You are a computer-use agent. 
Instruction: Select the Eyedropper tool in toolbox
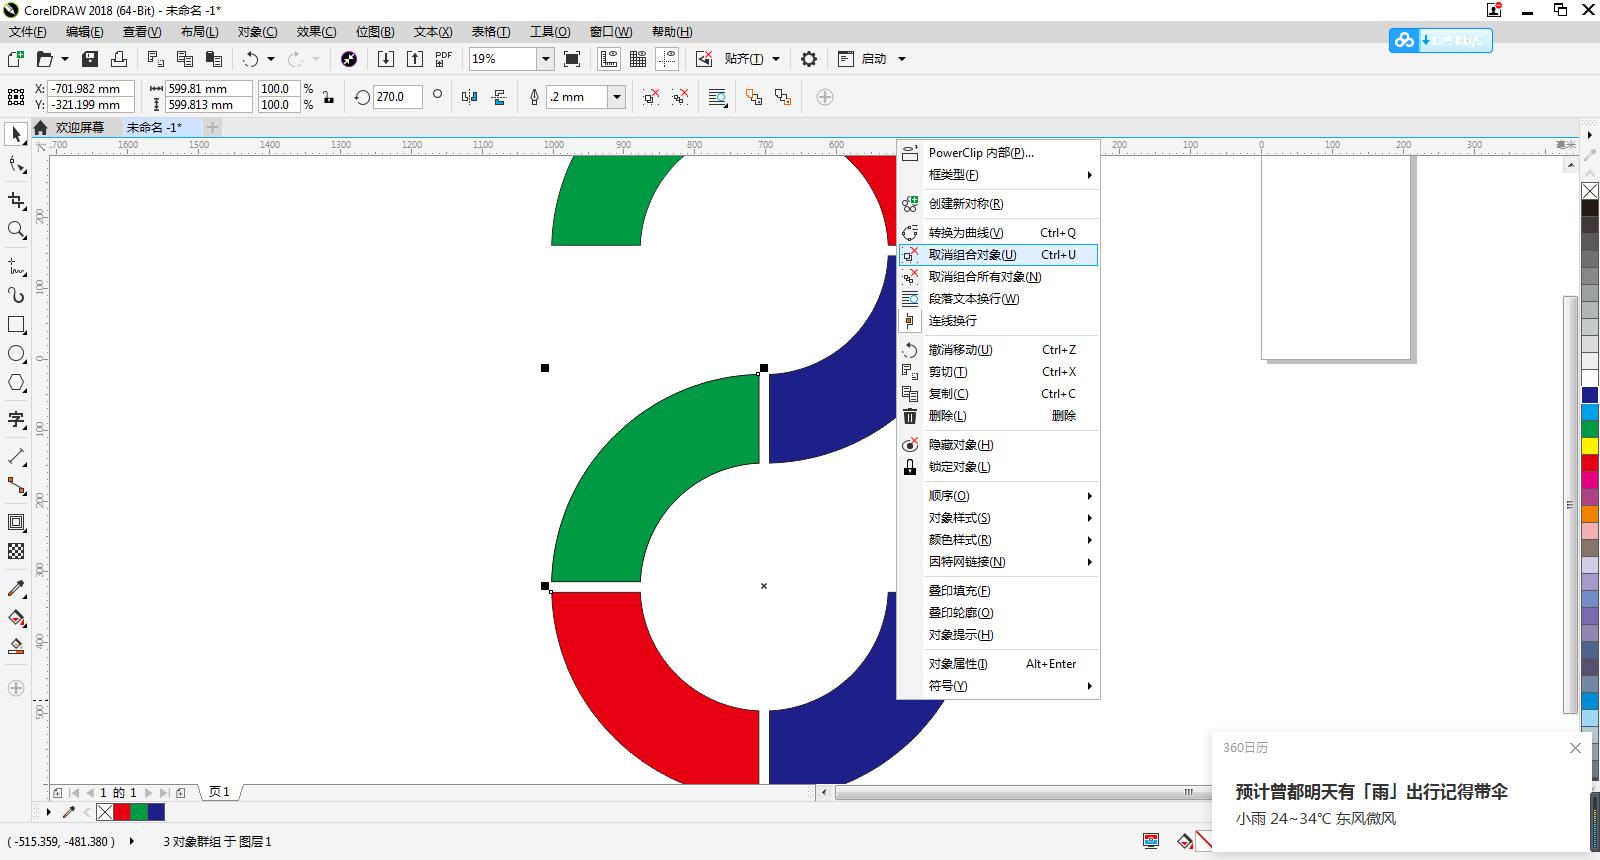(16, 589)
